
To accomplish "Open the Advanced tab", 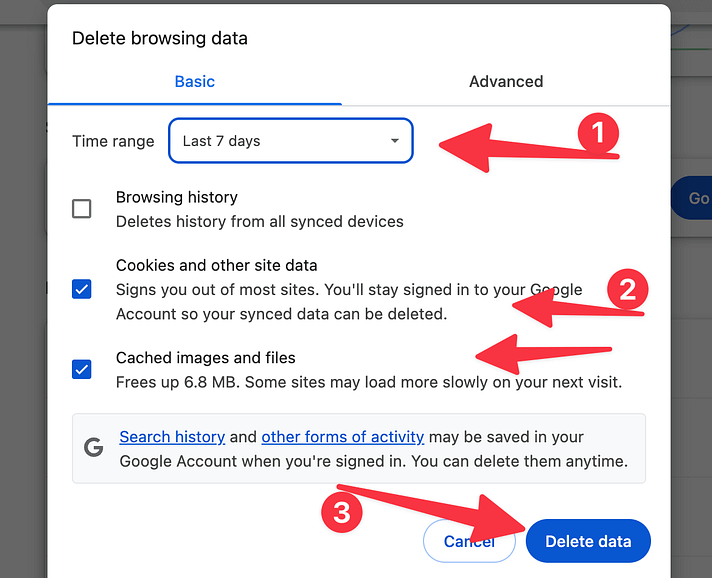I will [506, 82].
